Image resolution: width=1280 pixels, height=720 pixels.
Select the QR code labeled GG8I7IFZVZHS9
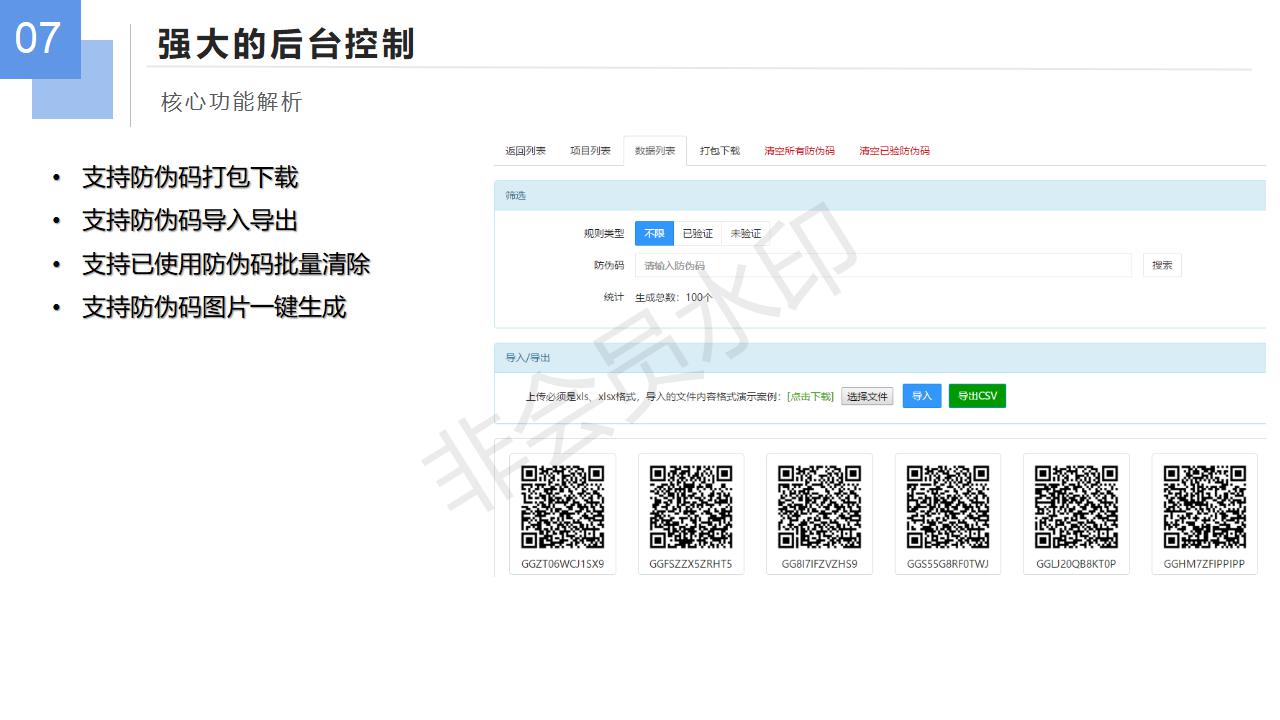819,507
